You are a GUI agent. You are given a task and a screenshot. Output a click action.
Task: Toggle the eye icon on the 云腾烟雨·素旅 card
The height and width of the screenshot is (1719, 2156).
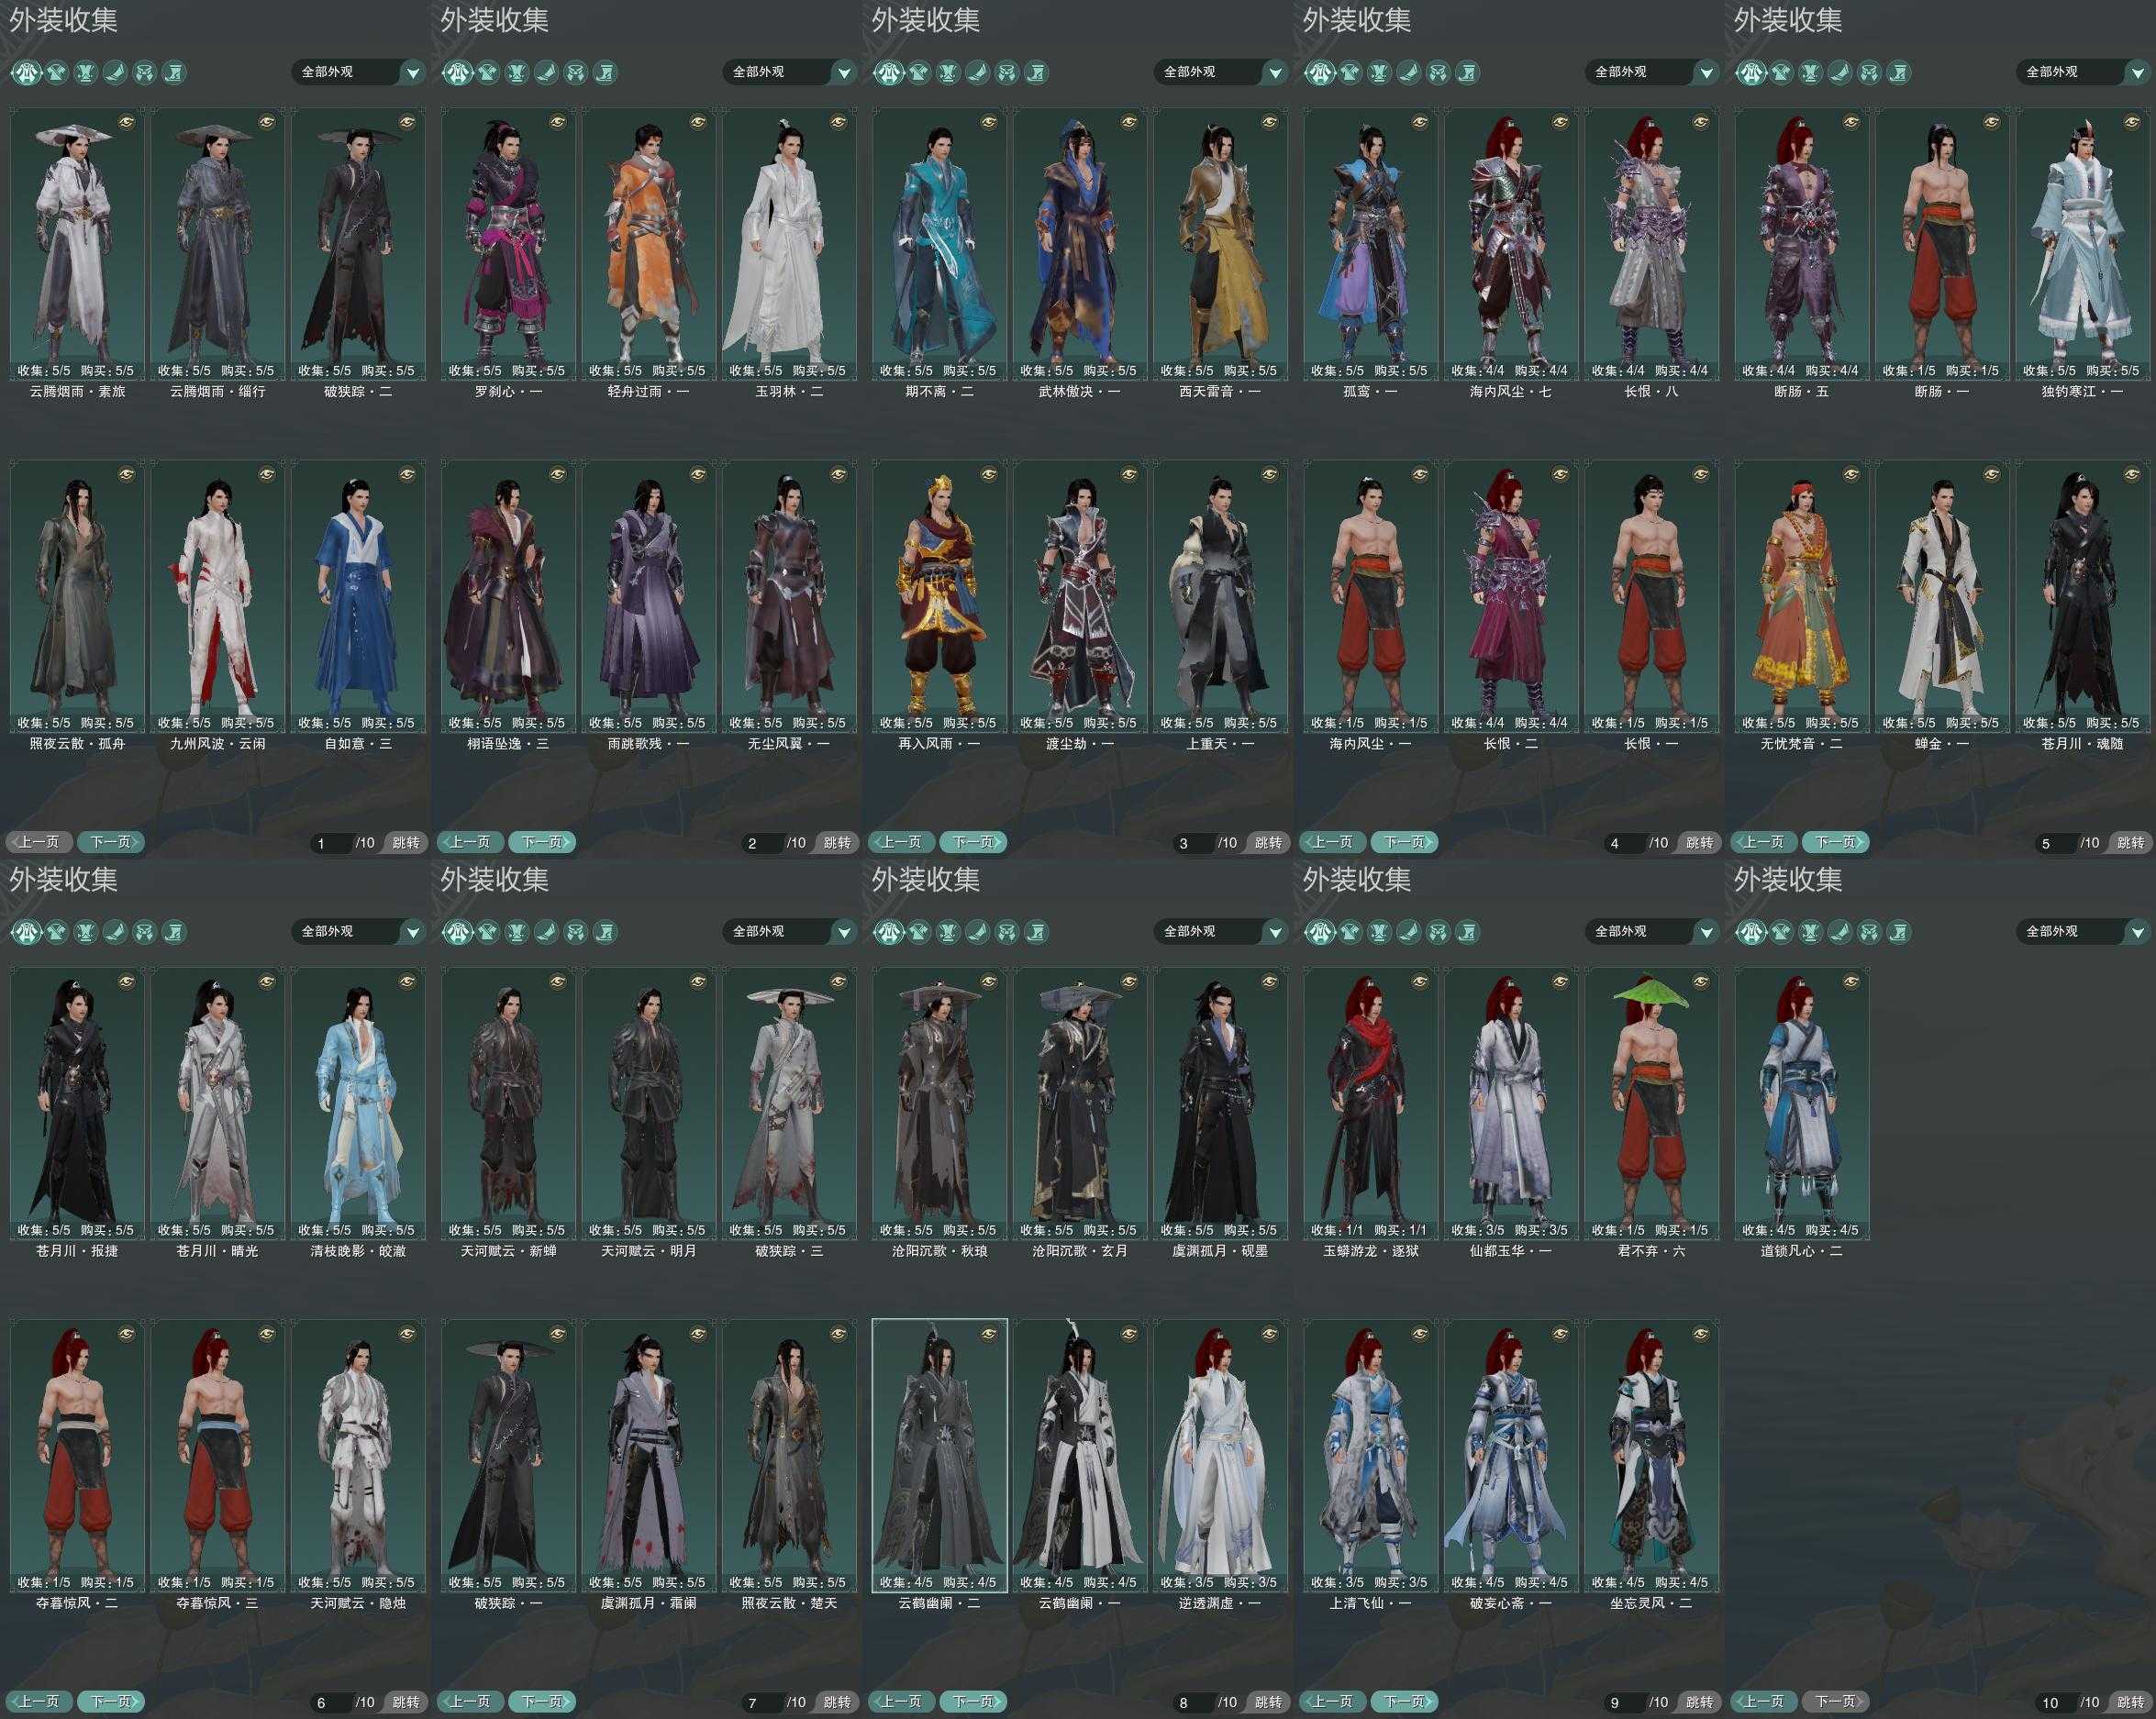(x=126, y=122)
